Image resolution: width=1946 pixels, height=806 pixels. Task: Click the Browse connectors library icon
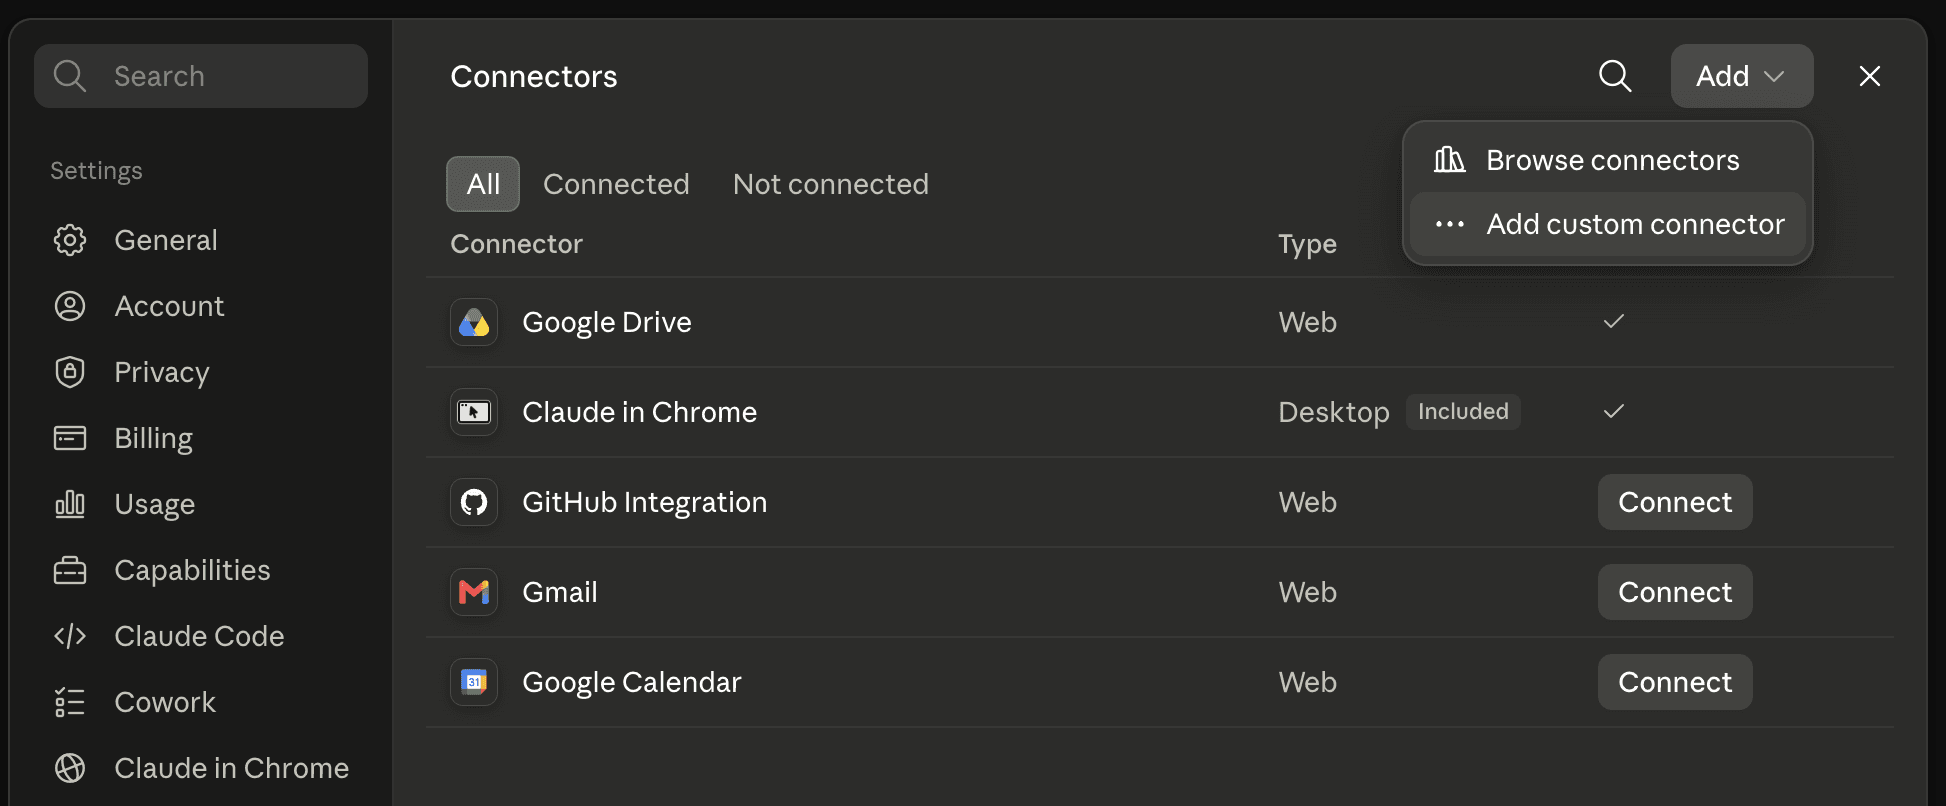click(x=1449, y=160)
